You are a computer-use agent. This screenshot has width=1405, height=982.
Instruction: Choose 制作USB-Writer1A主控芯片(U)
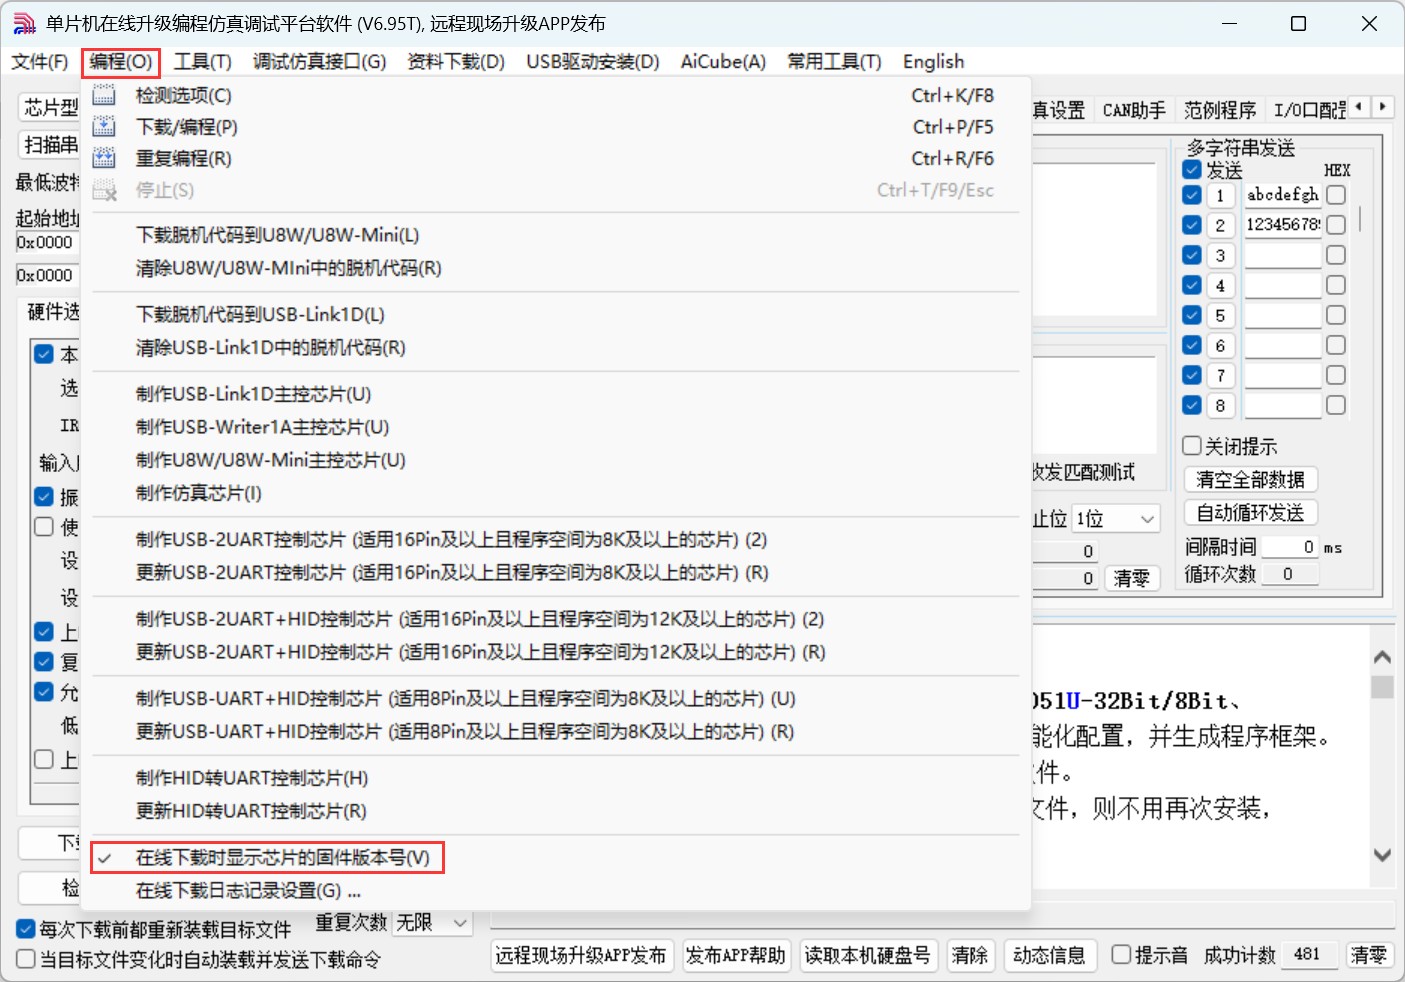tap(556, 427)
